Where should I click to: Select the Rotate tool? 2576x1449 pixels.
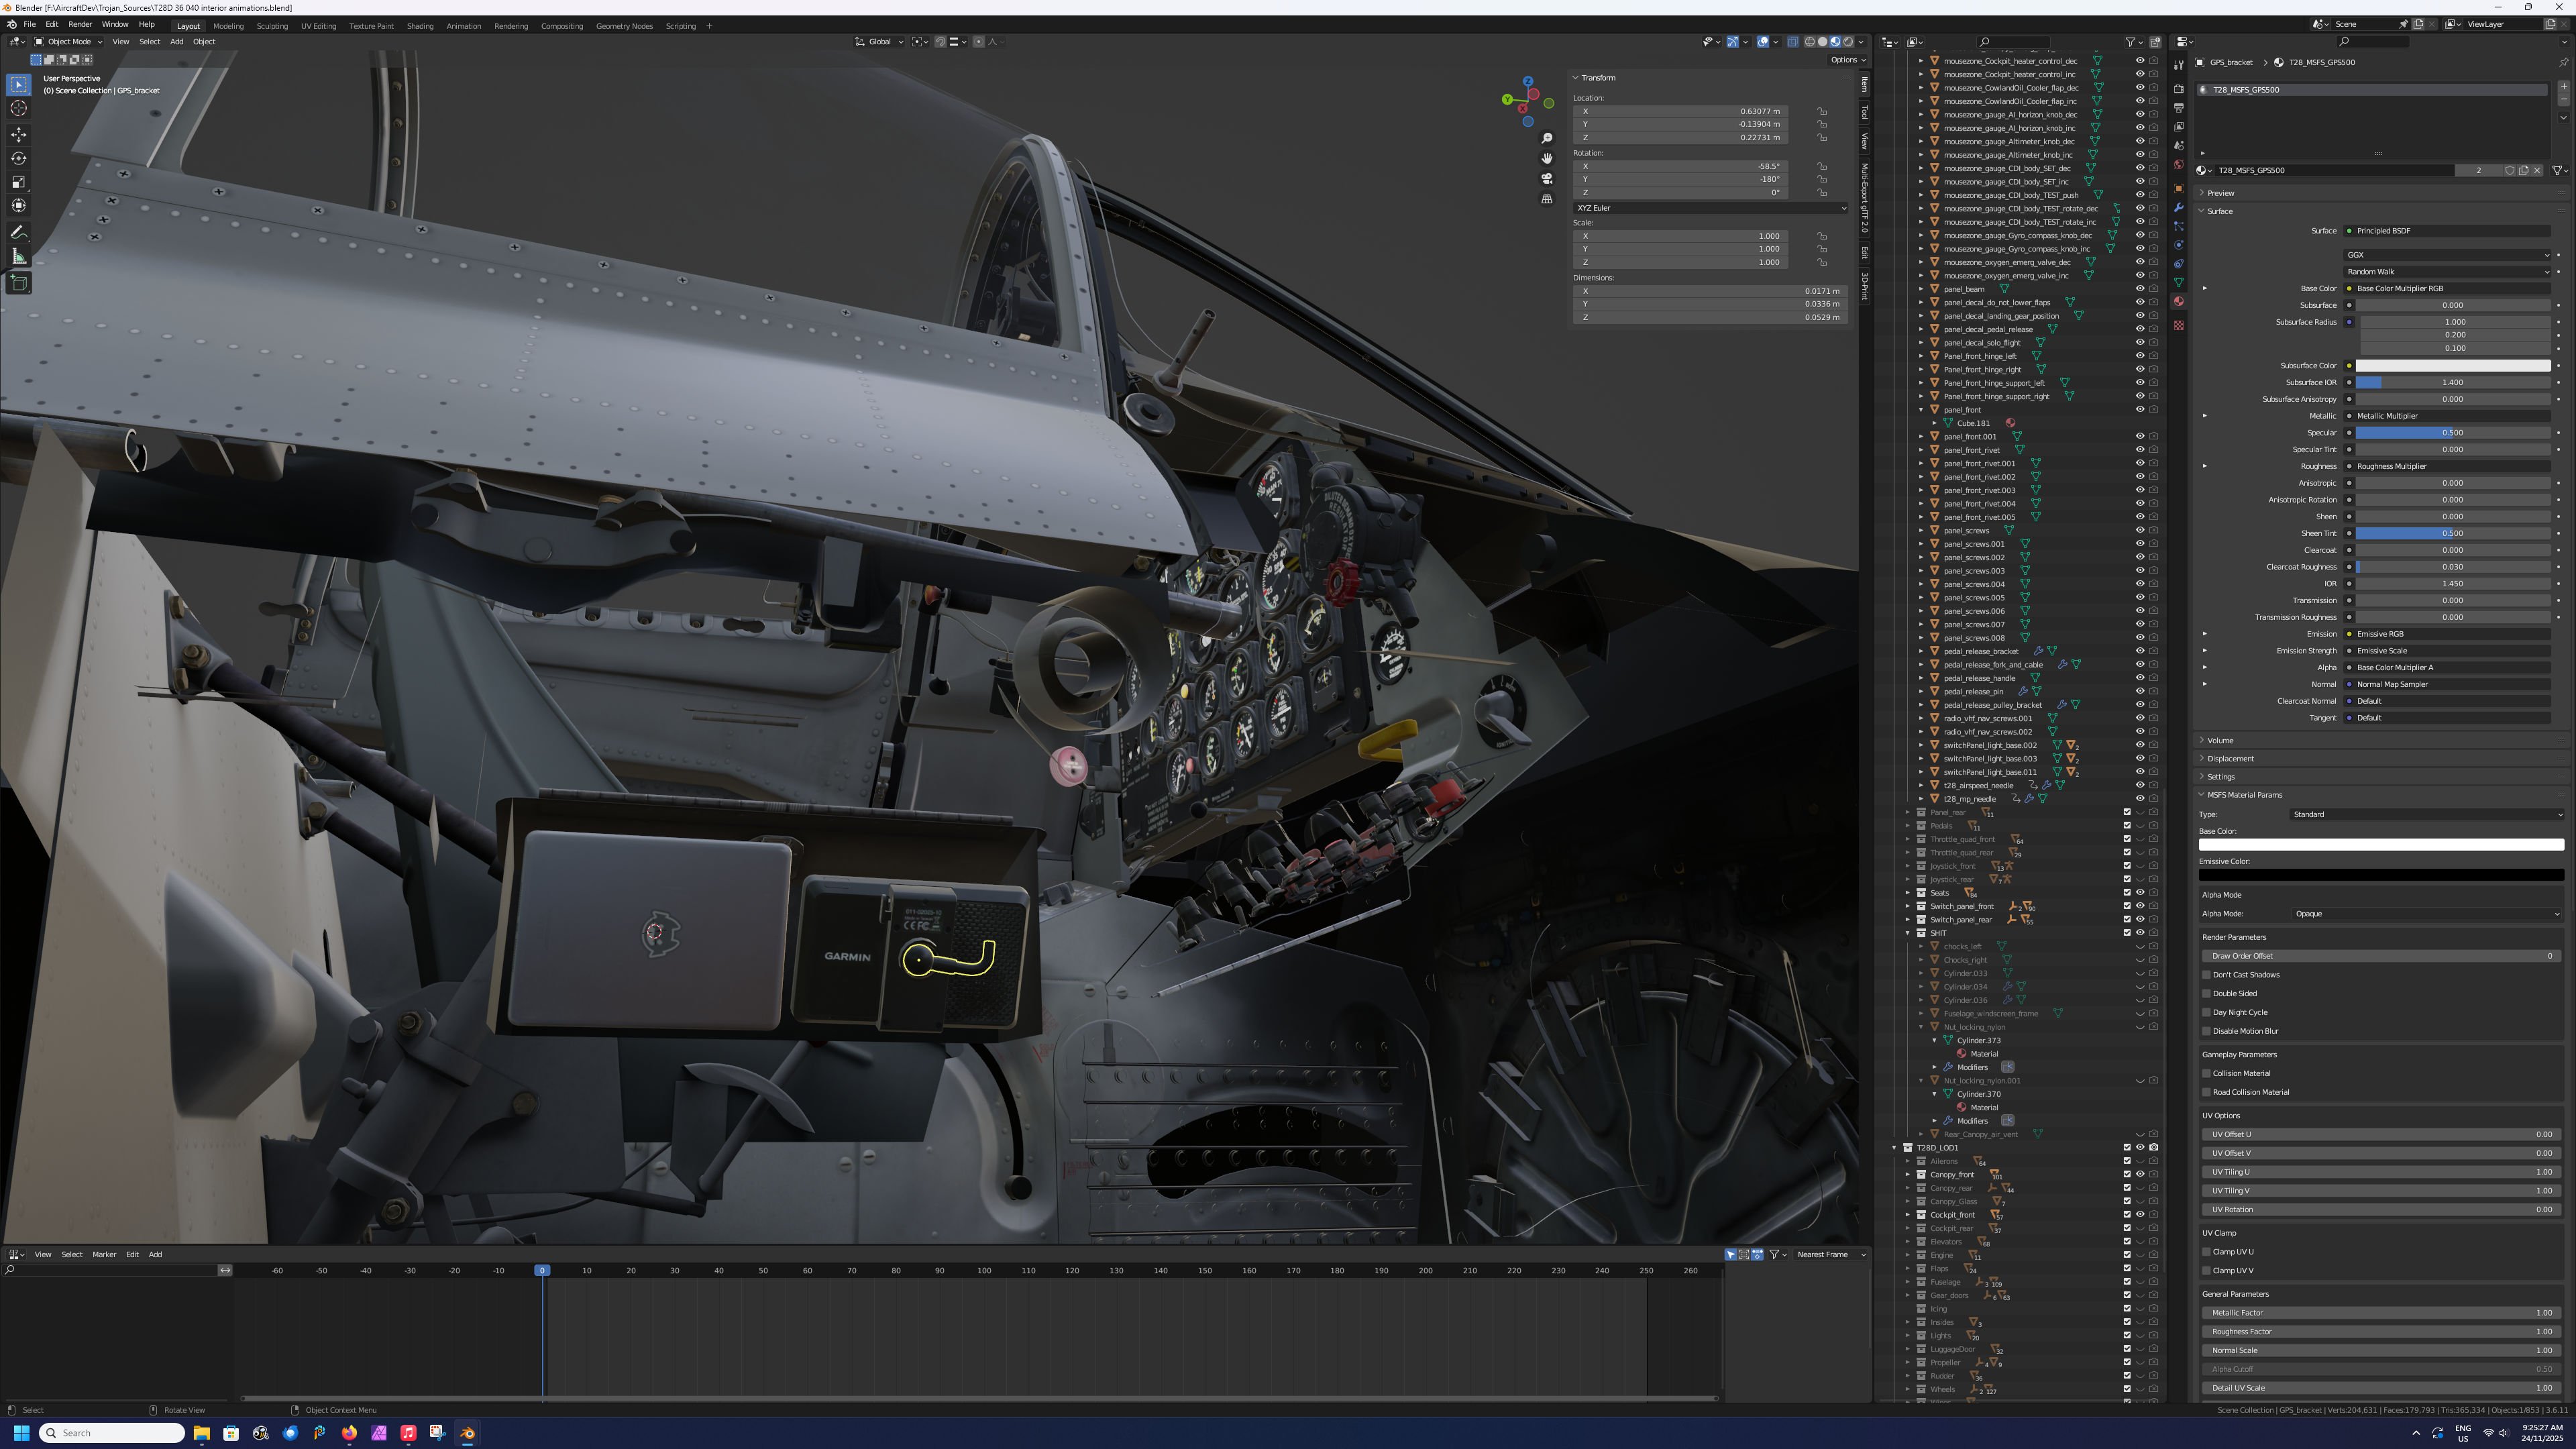pos(19,158)
